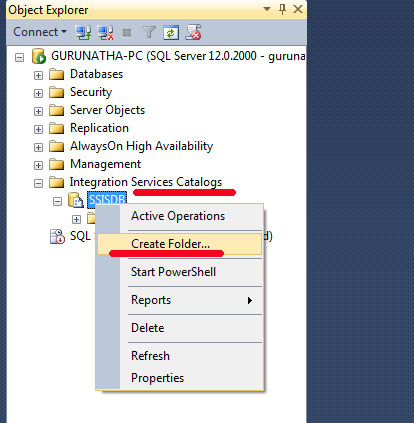
Task: Select the Management tree item
Action: 105,164
